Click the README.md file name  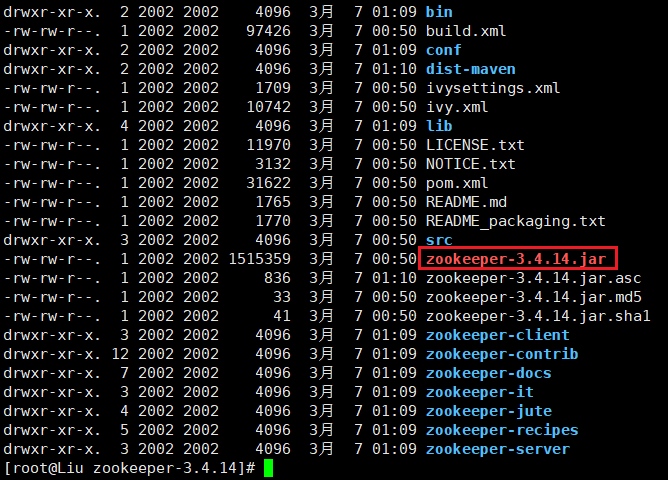click(x=466, y=202)
